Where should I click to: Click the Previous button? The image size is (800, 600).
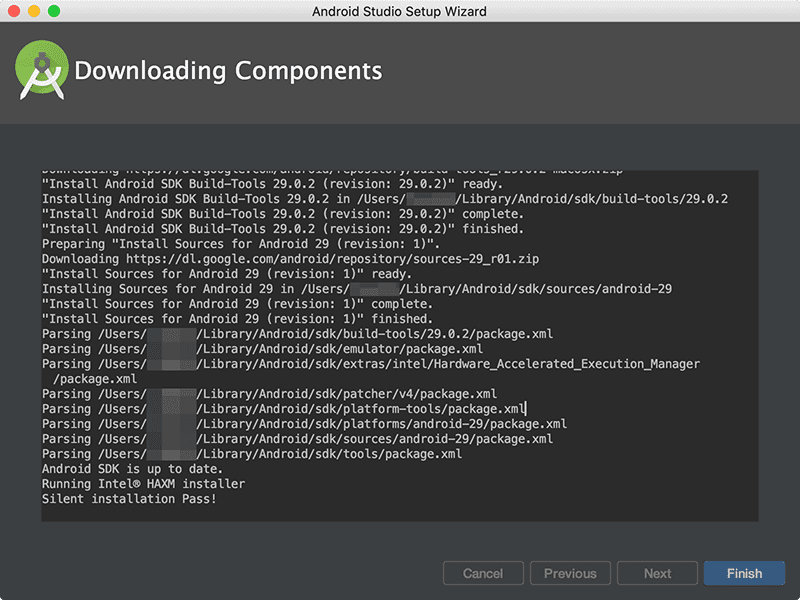[570, 573]
